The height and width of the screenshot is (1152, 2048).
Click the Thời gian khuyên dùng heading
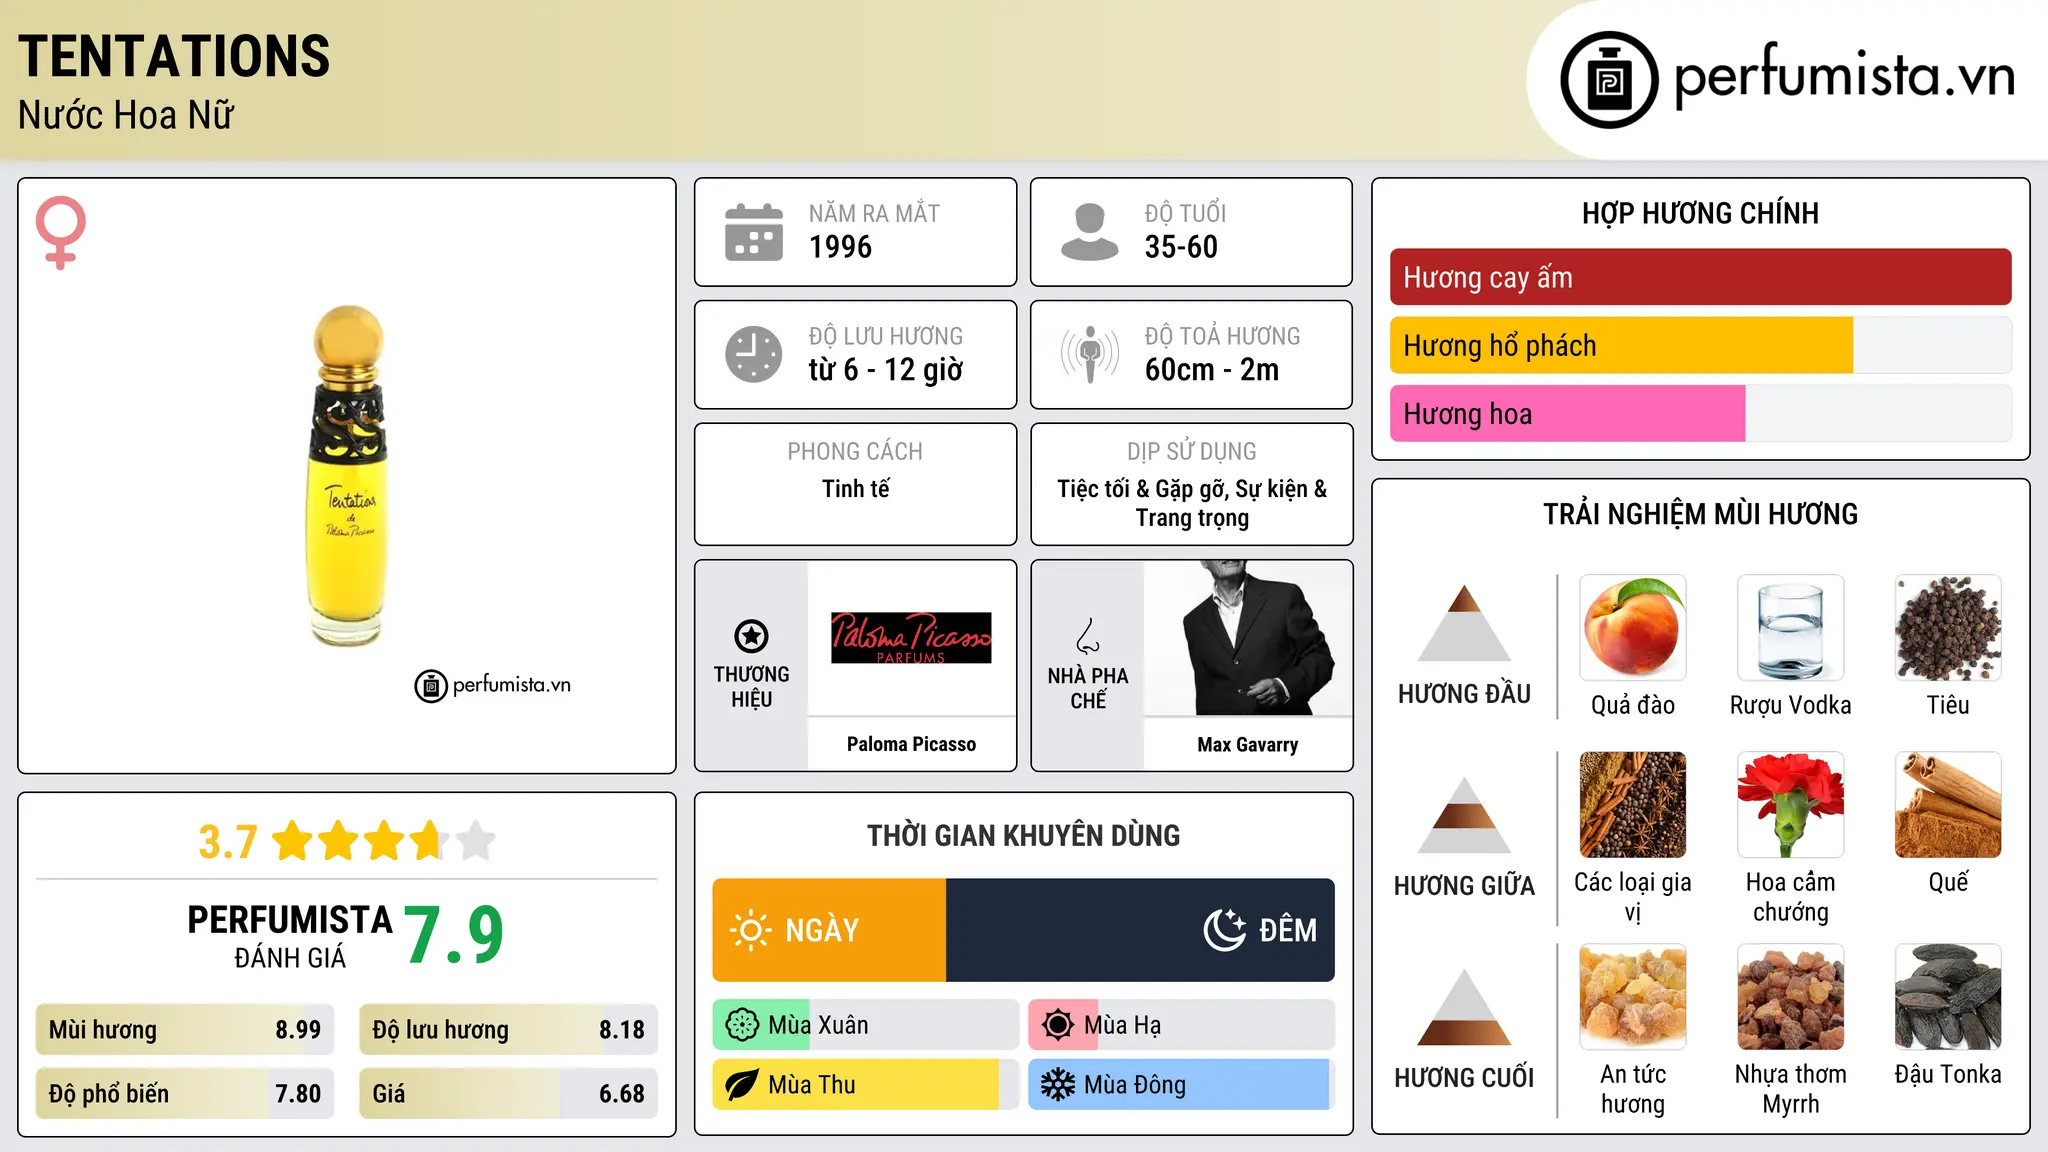pyautogui.click(x=1024, y=835)
